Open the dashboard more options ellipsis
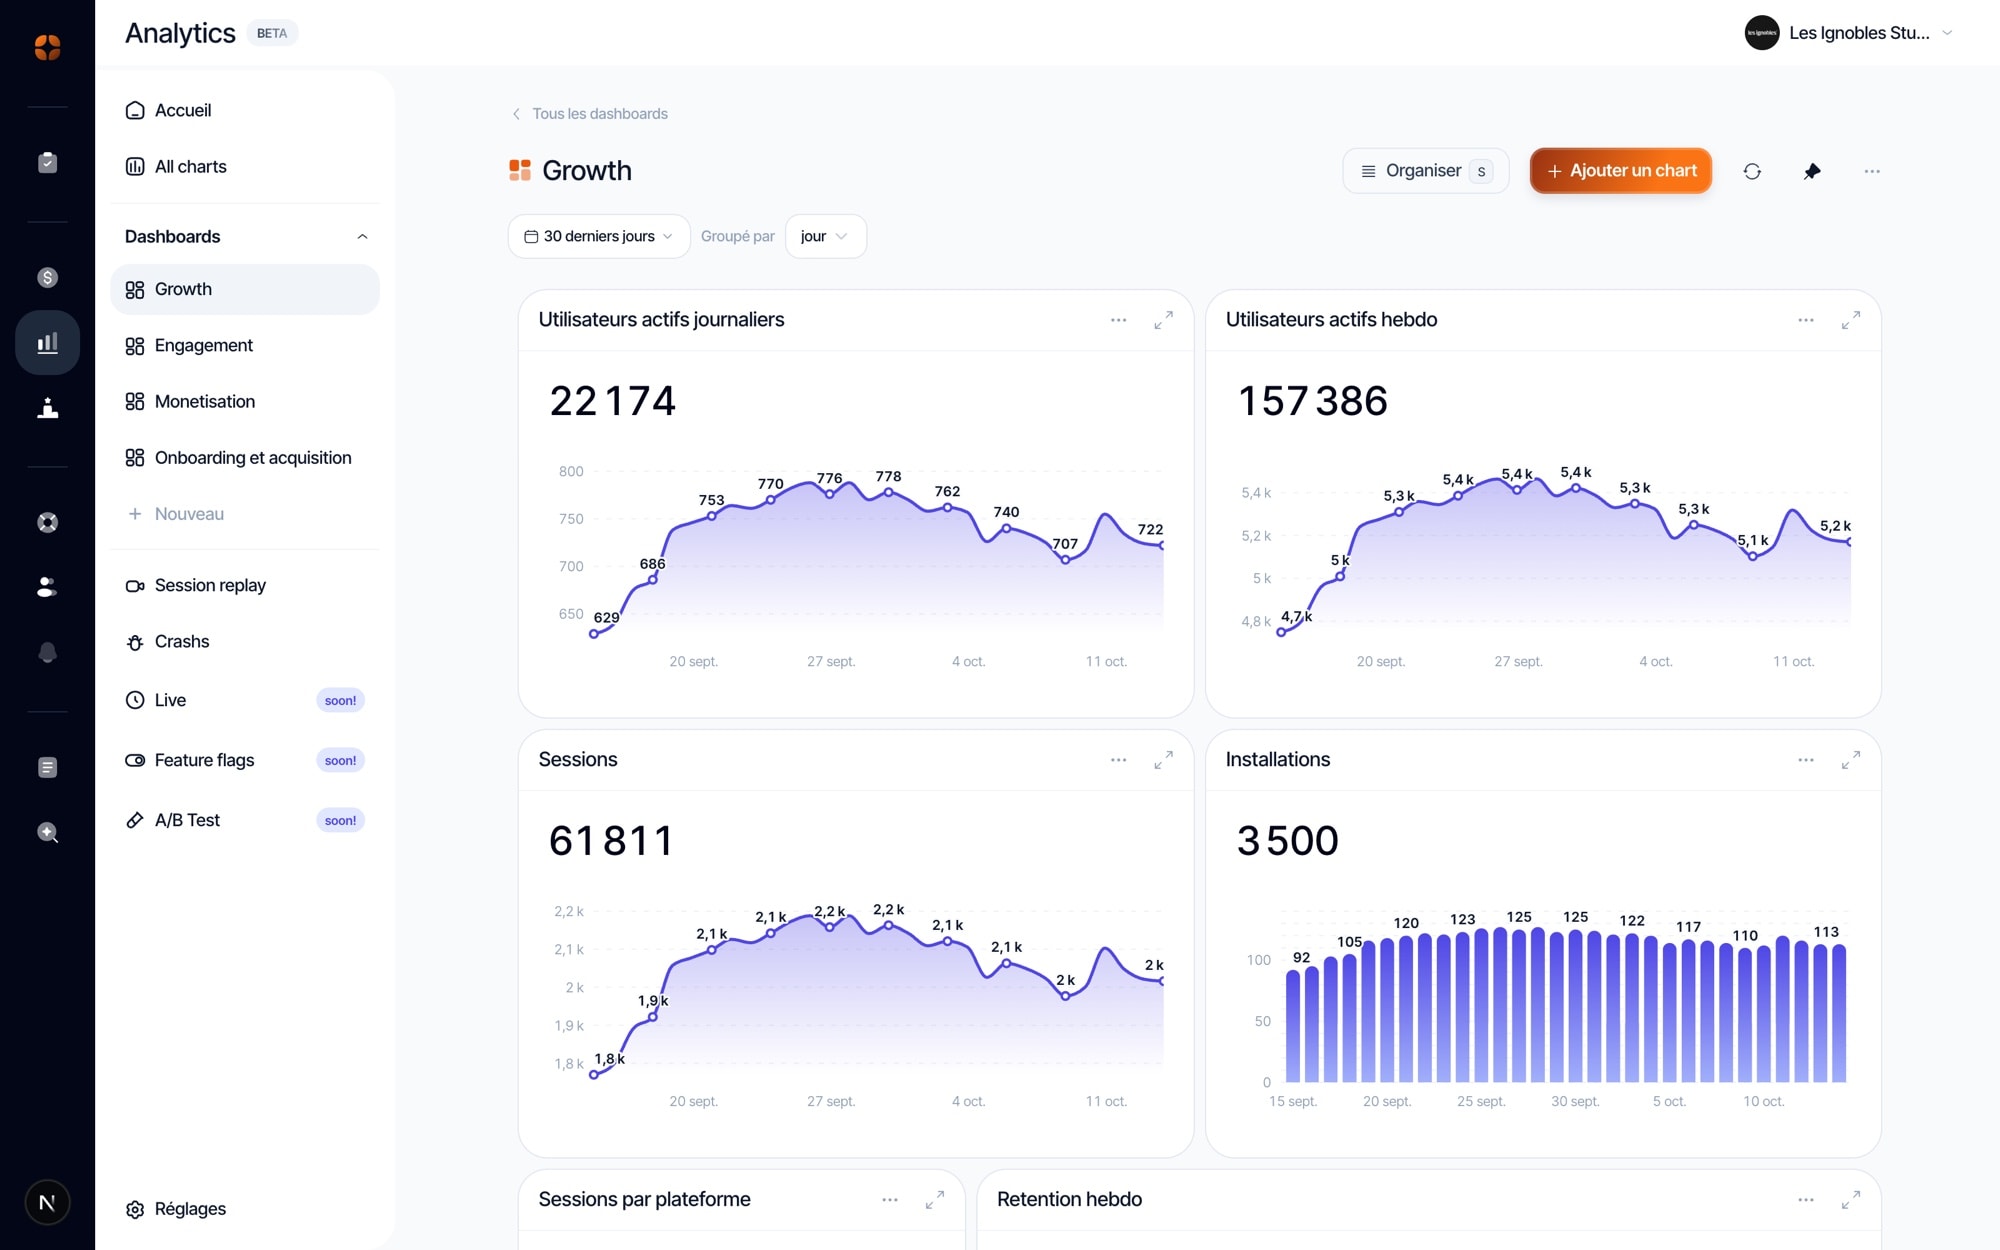Viewport: 2000px width, 1250px height. [1872, 171]
